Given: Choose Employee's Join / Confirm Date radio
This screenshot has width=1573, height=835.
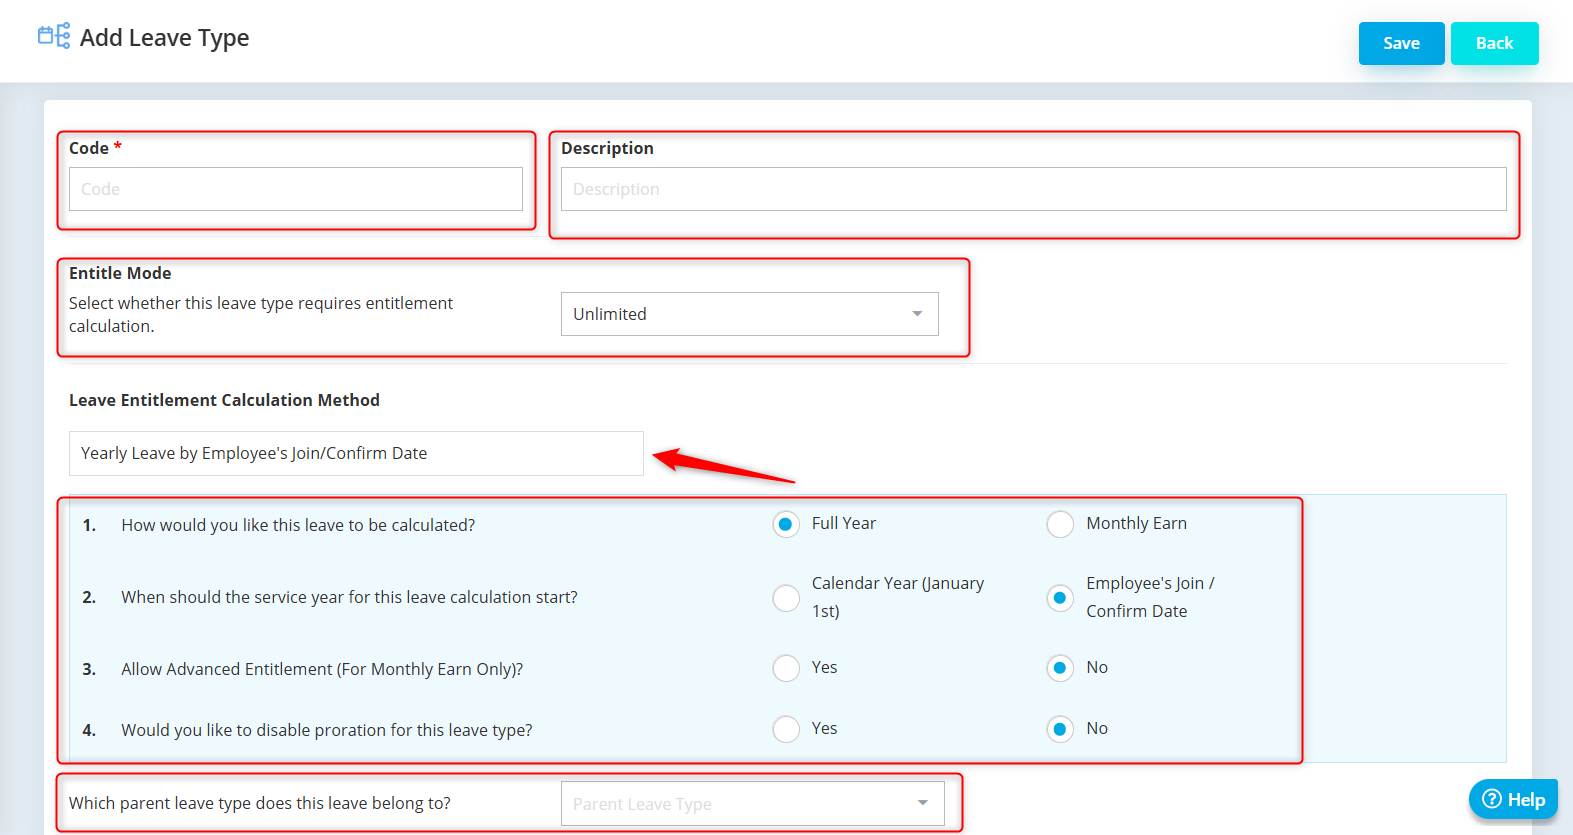Looking at the screenshot, I should 1060,598.
